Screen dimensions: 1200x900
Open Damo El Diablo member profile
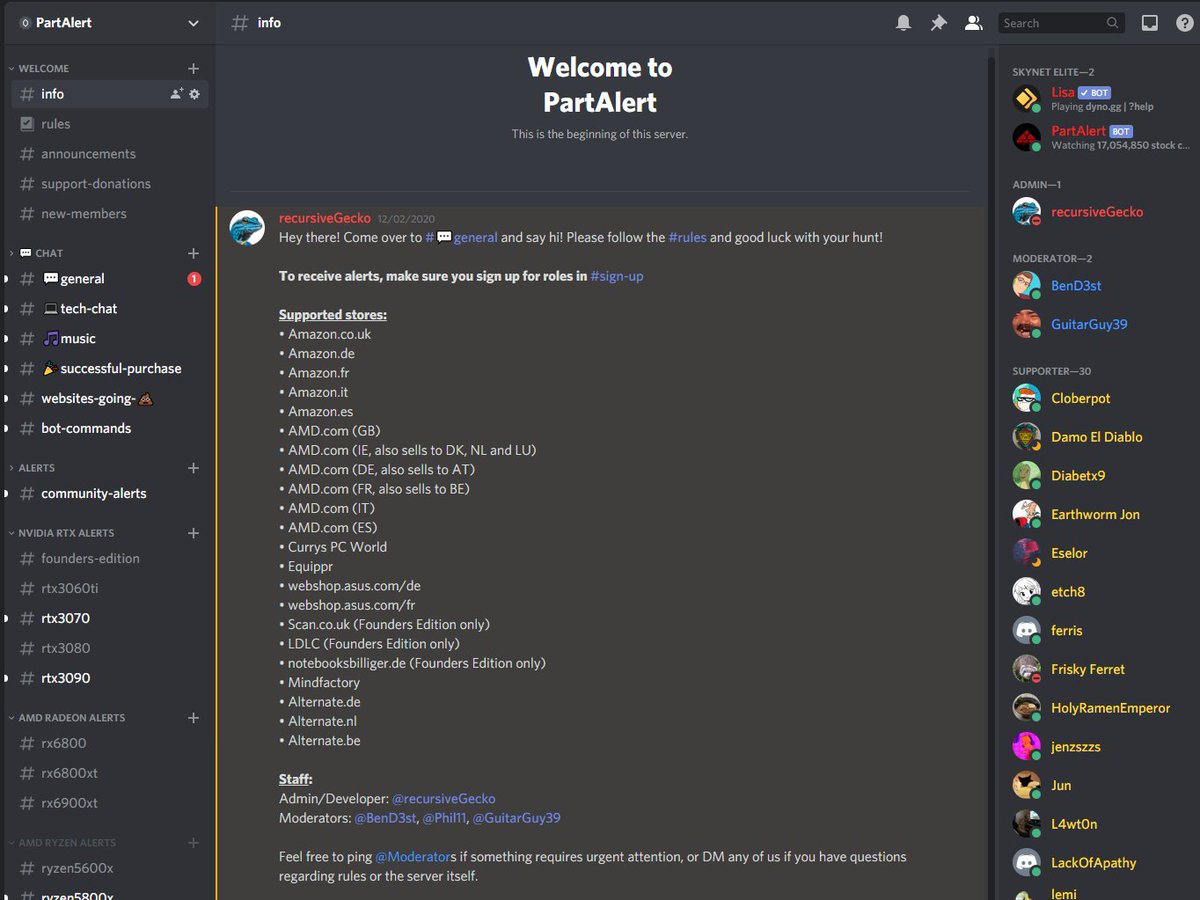pos(1099,438)
